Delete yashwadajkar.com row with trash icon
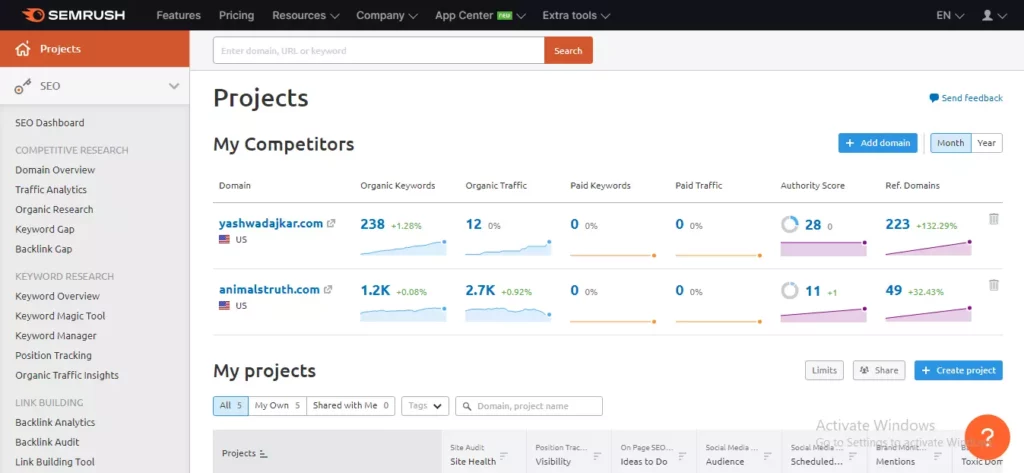 pyautogui.click(x=993, y=219)
